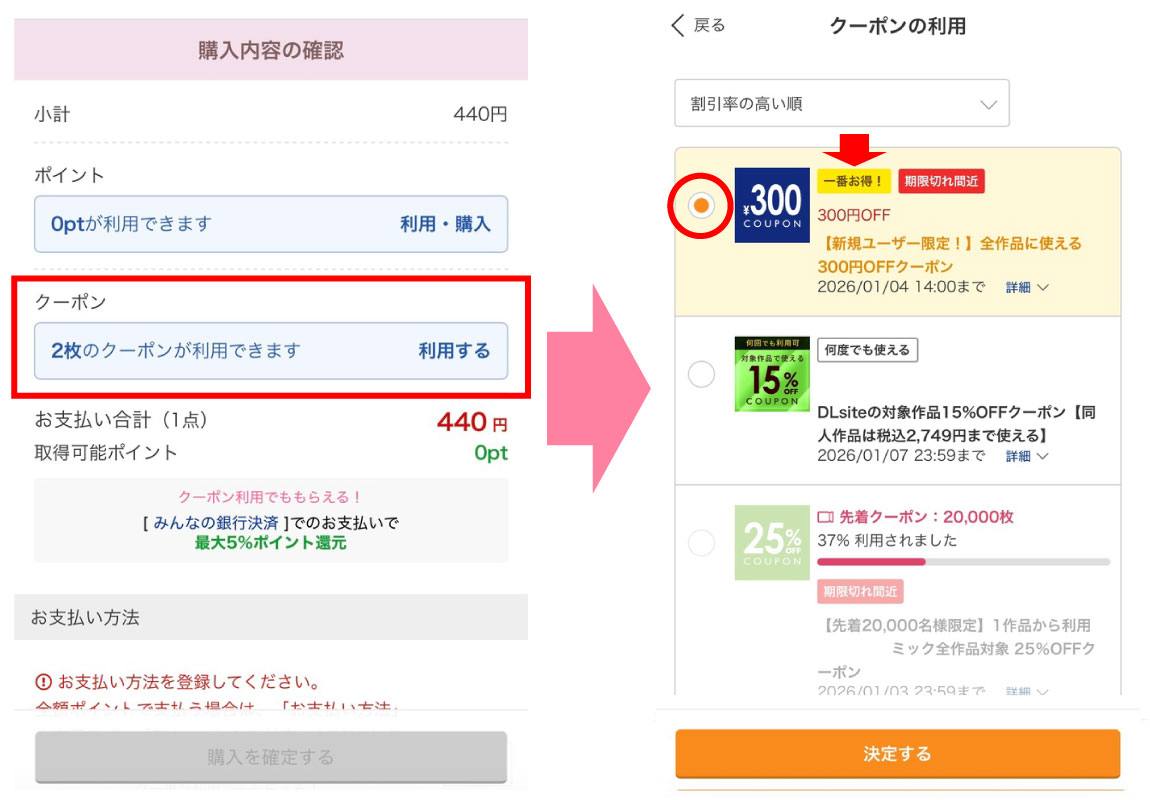Click the 何度でも使える badge
This screenshot has width=1150, height=800.
867,349
